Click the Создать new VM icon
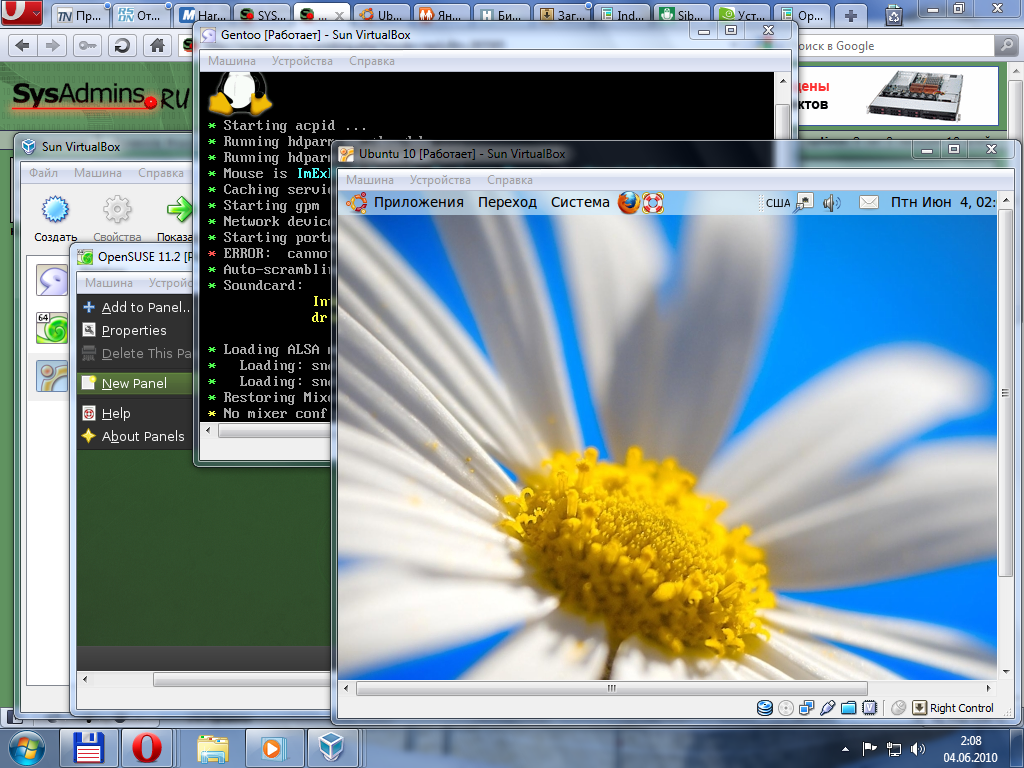This screenshot has width=1024, height=768. pos(55,210)
